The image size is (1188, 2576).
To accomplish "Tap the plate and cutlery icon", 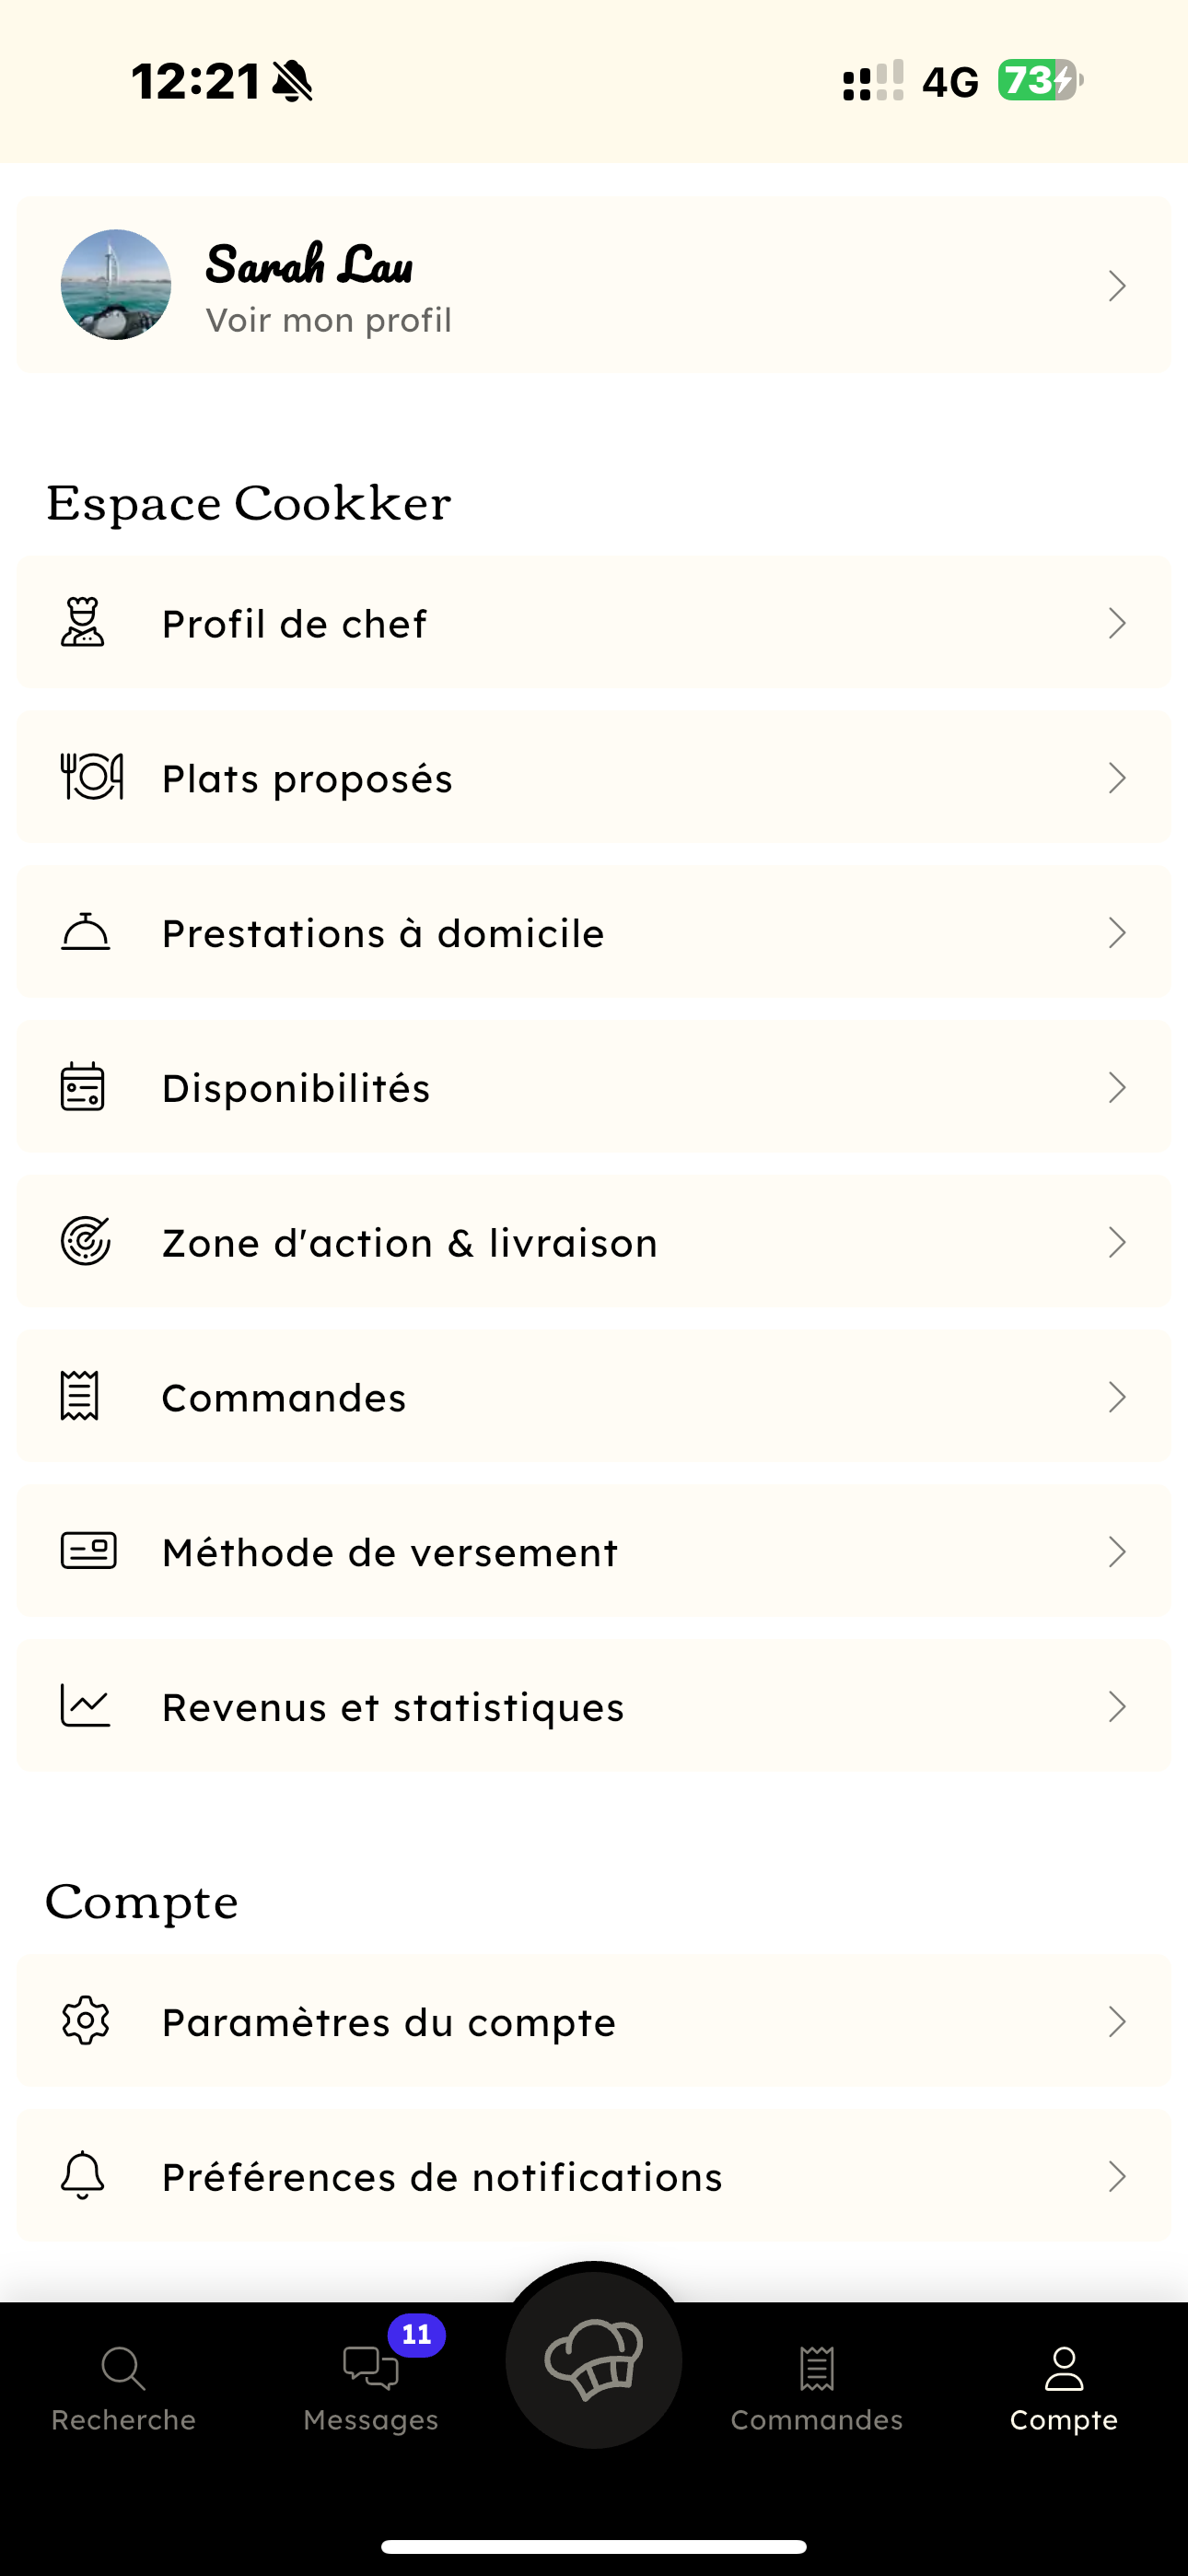I will (x=91, y=777).
